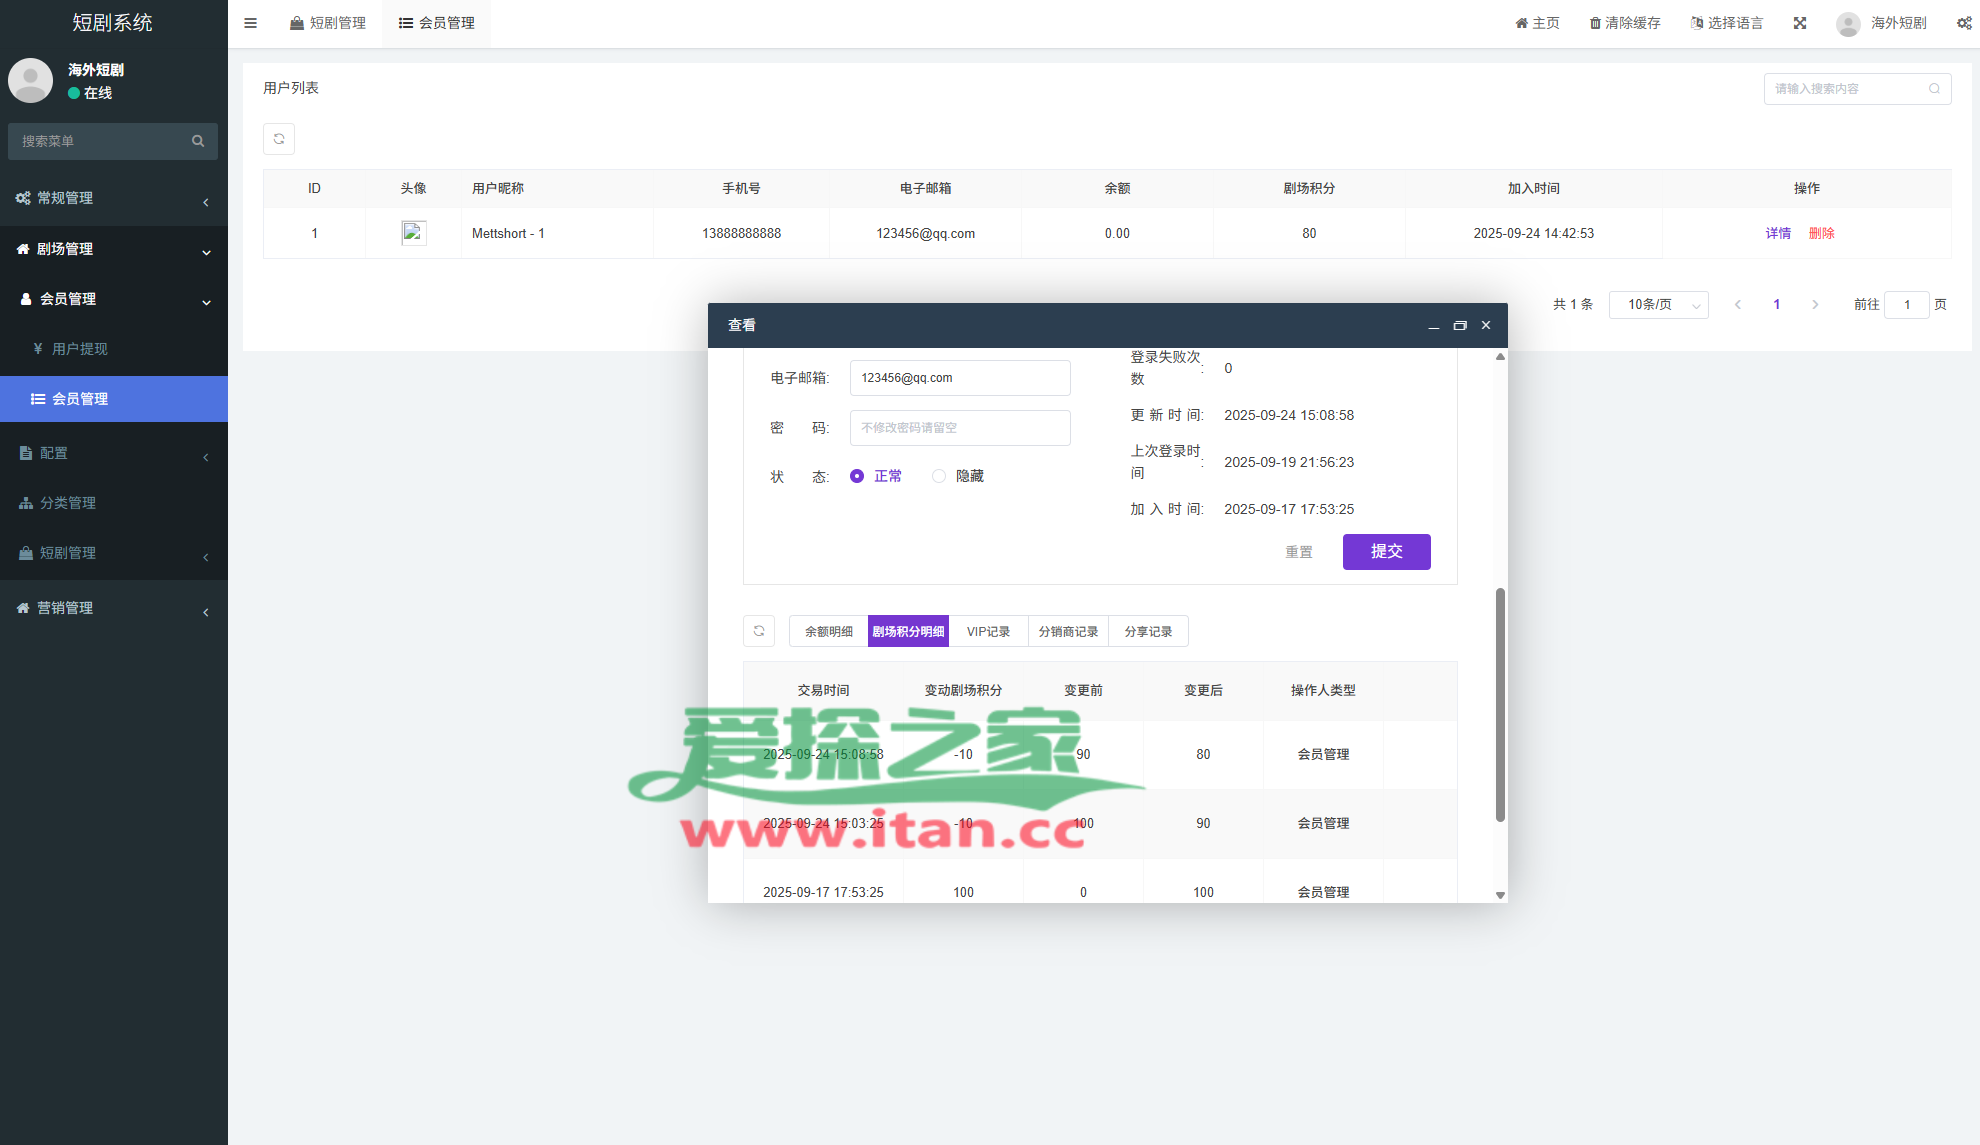Open the 10条/页 page size dropdown
1980x1145 pixels.
1658,305
